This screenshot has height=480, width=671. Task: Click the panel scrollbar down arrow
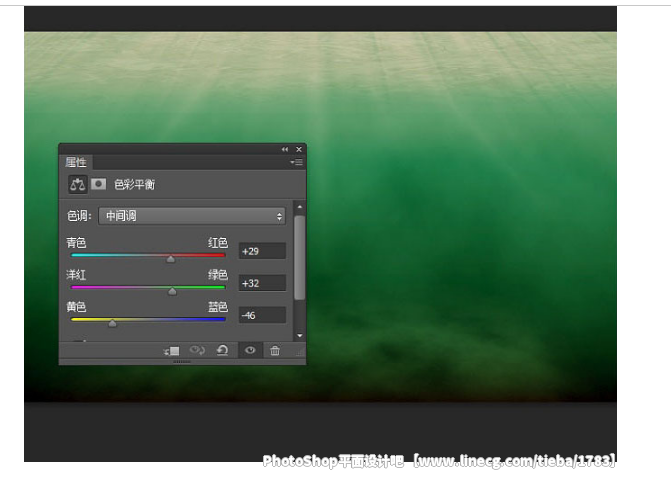coord(300,336)
